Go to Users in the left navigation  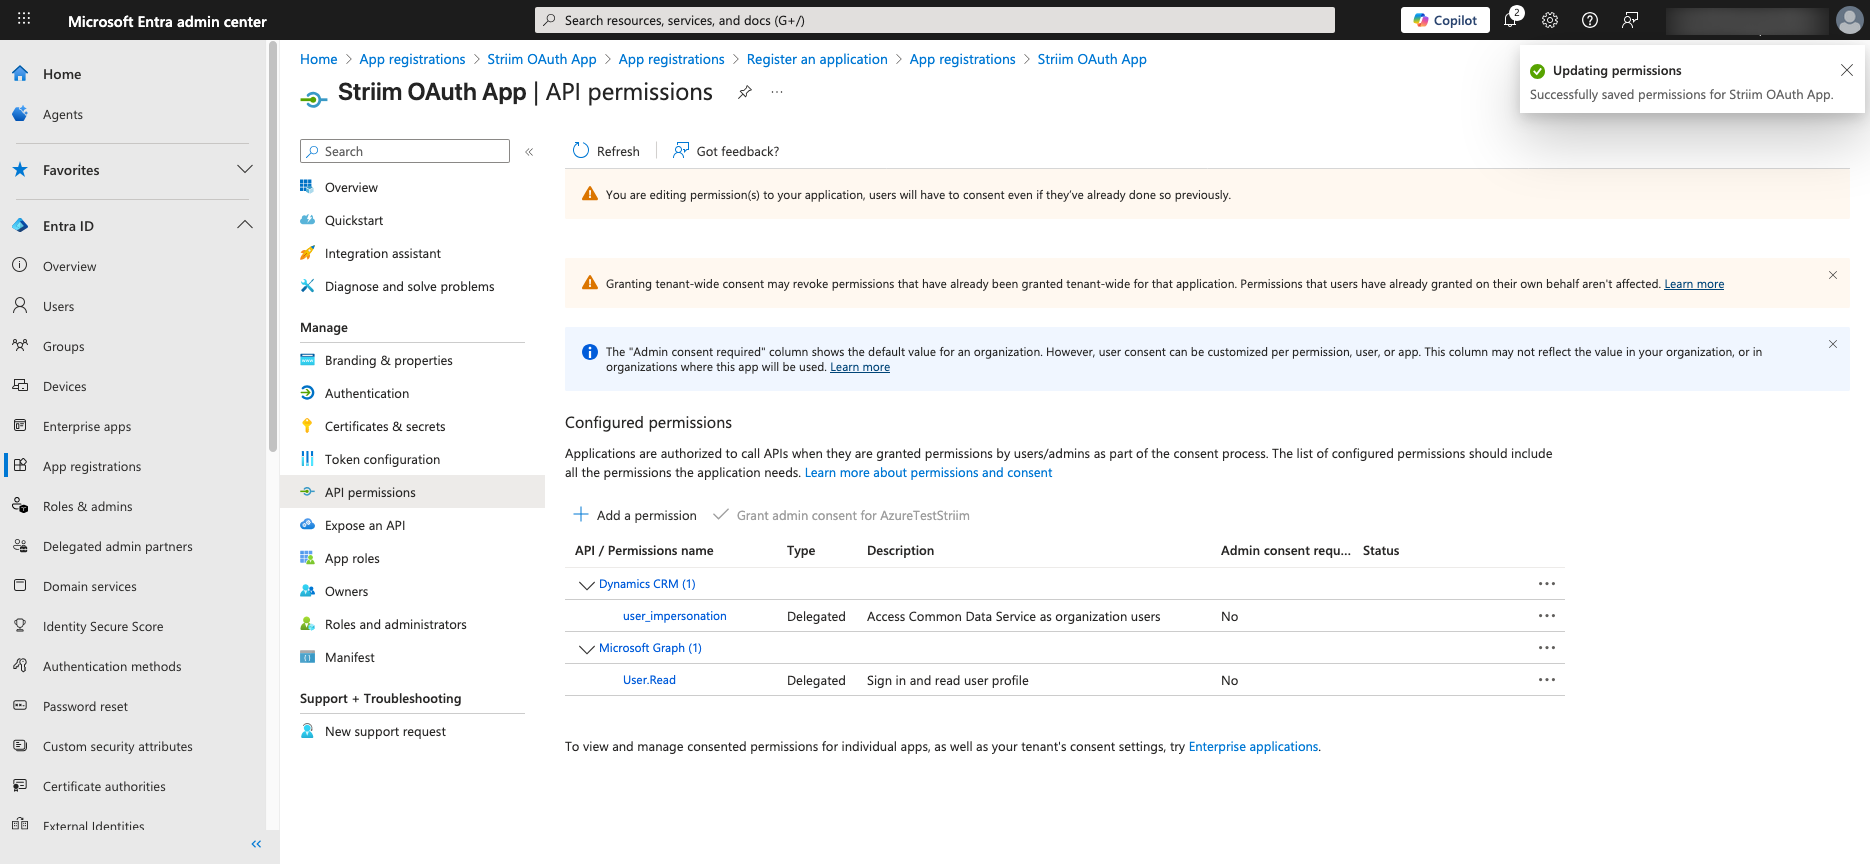click(x=58, y=306)
